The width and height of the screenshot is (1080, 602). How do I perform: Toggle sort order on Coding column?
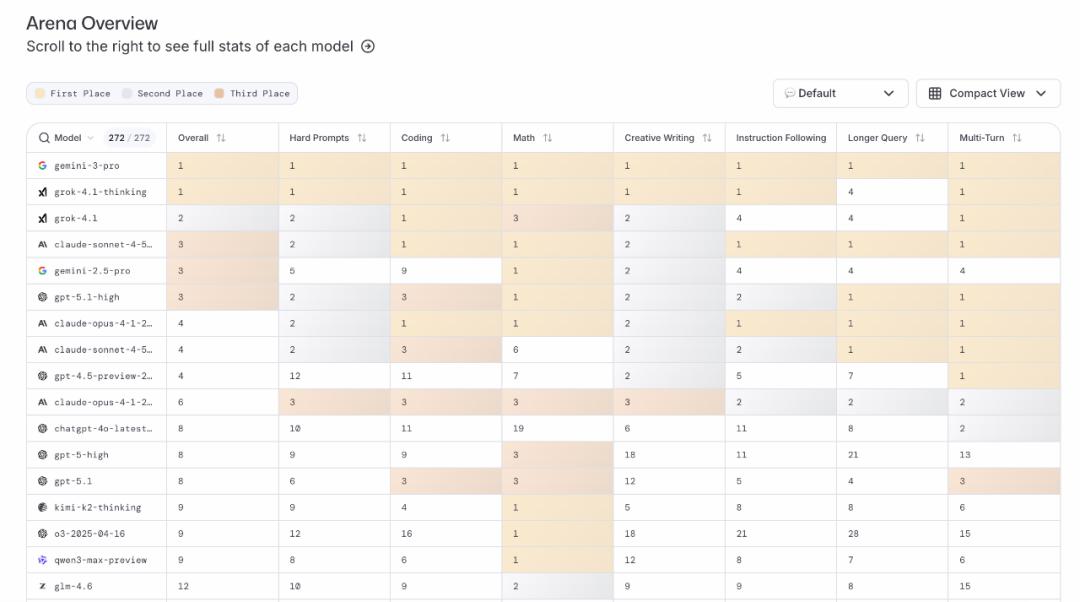click(x=445, y=138)
